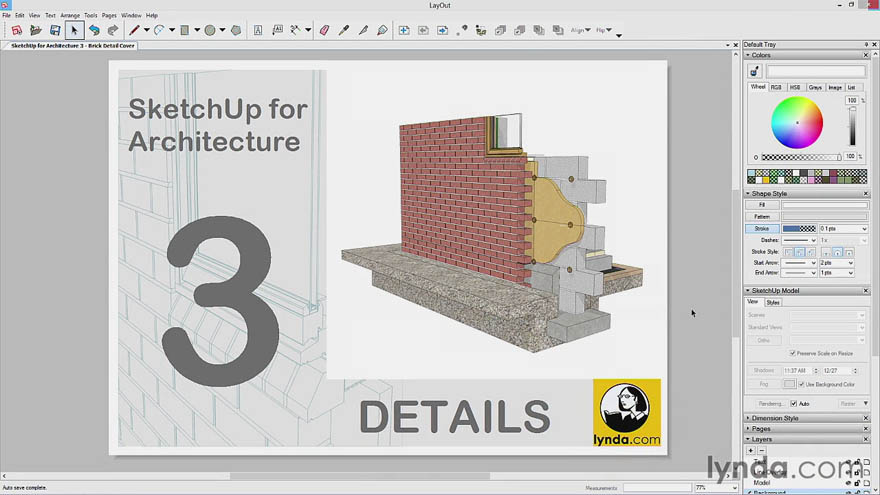The image size is (880, 495).
Task: Click the Add Page icon
Action: pyautogui.click(x=404, y=30)
